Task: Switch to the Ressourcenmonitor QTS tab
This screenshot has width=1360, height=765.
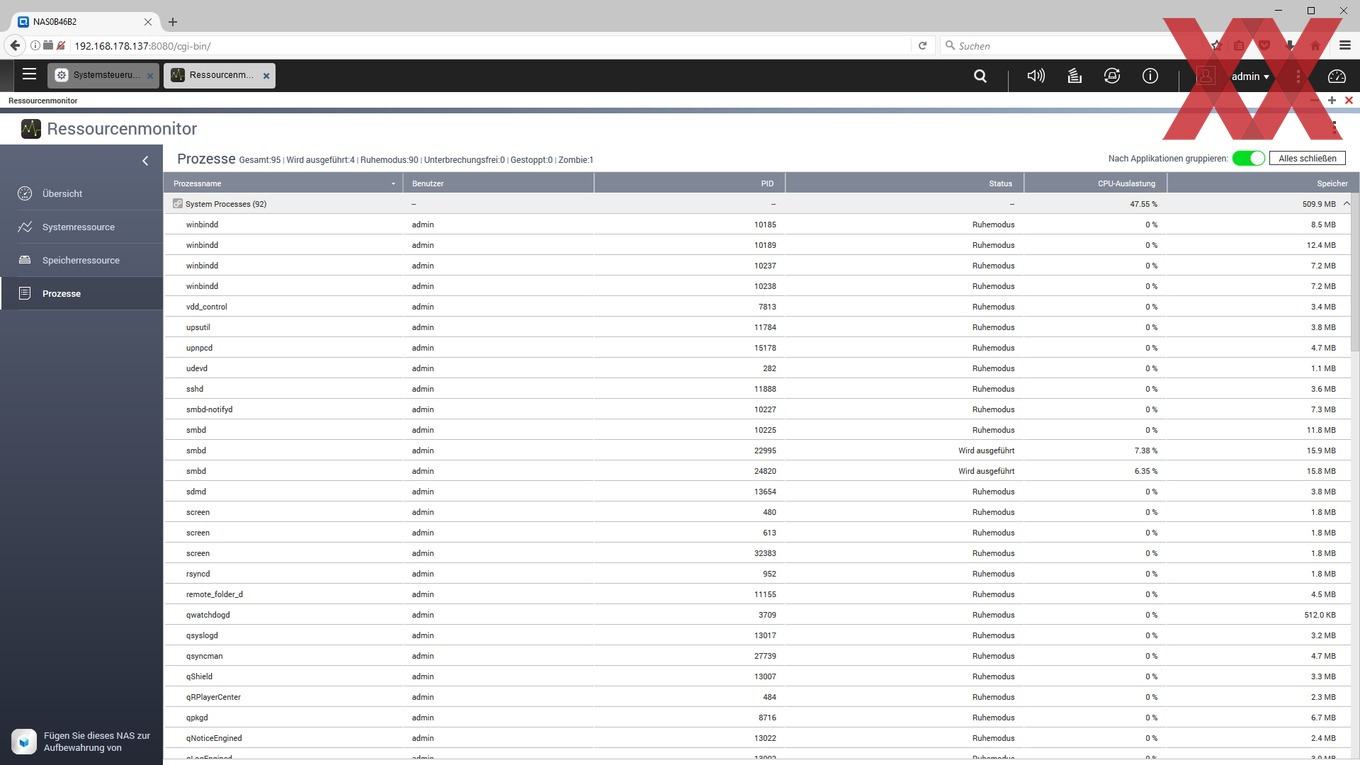Action: (219, 75)
